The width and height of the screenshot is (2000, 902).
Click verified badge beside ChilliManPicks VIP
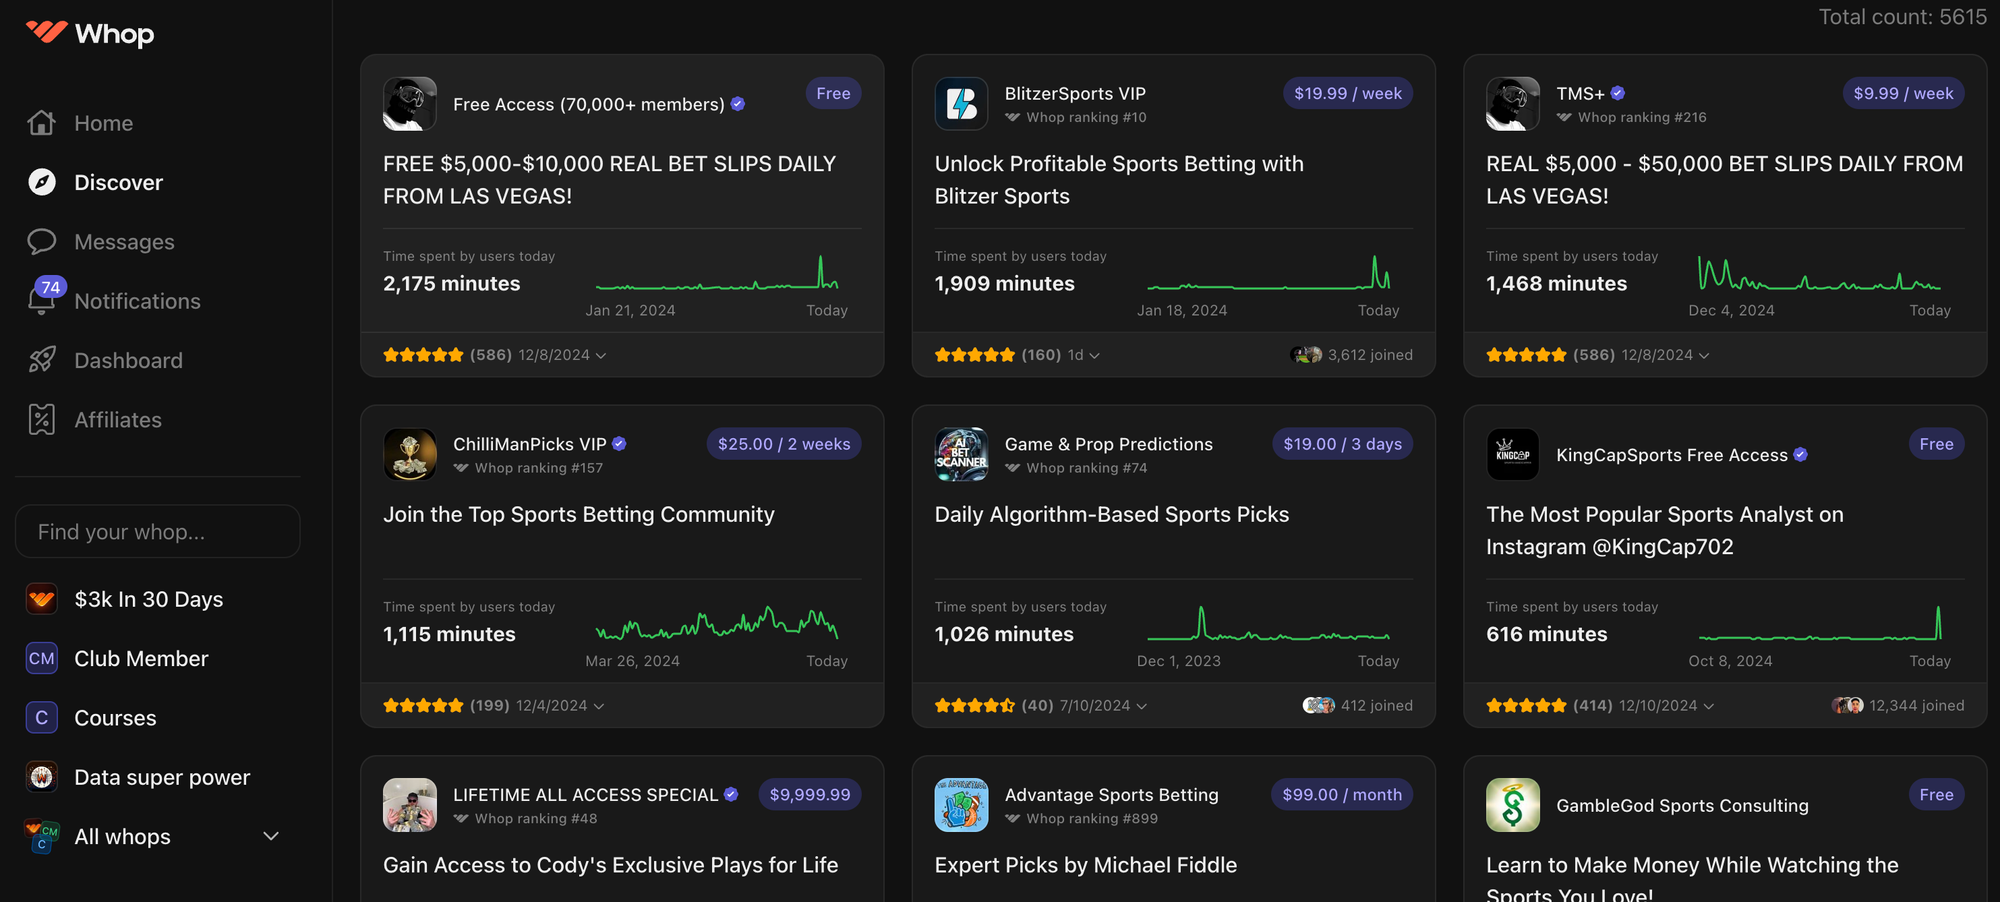[619, 444]
